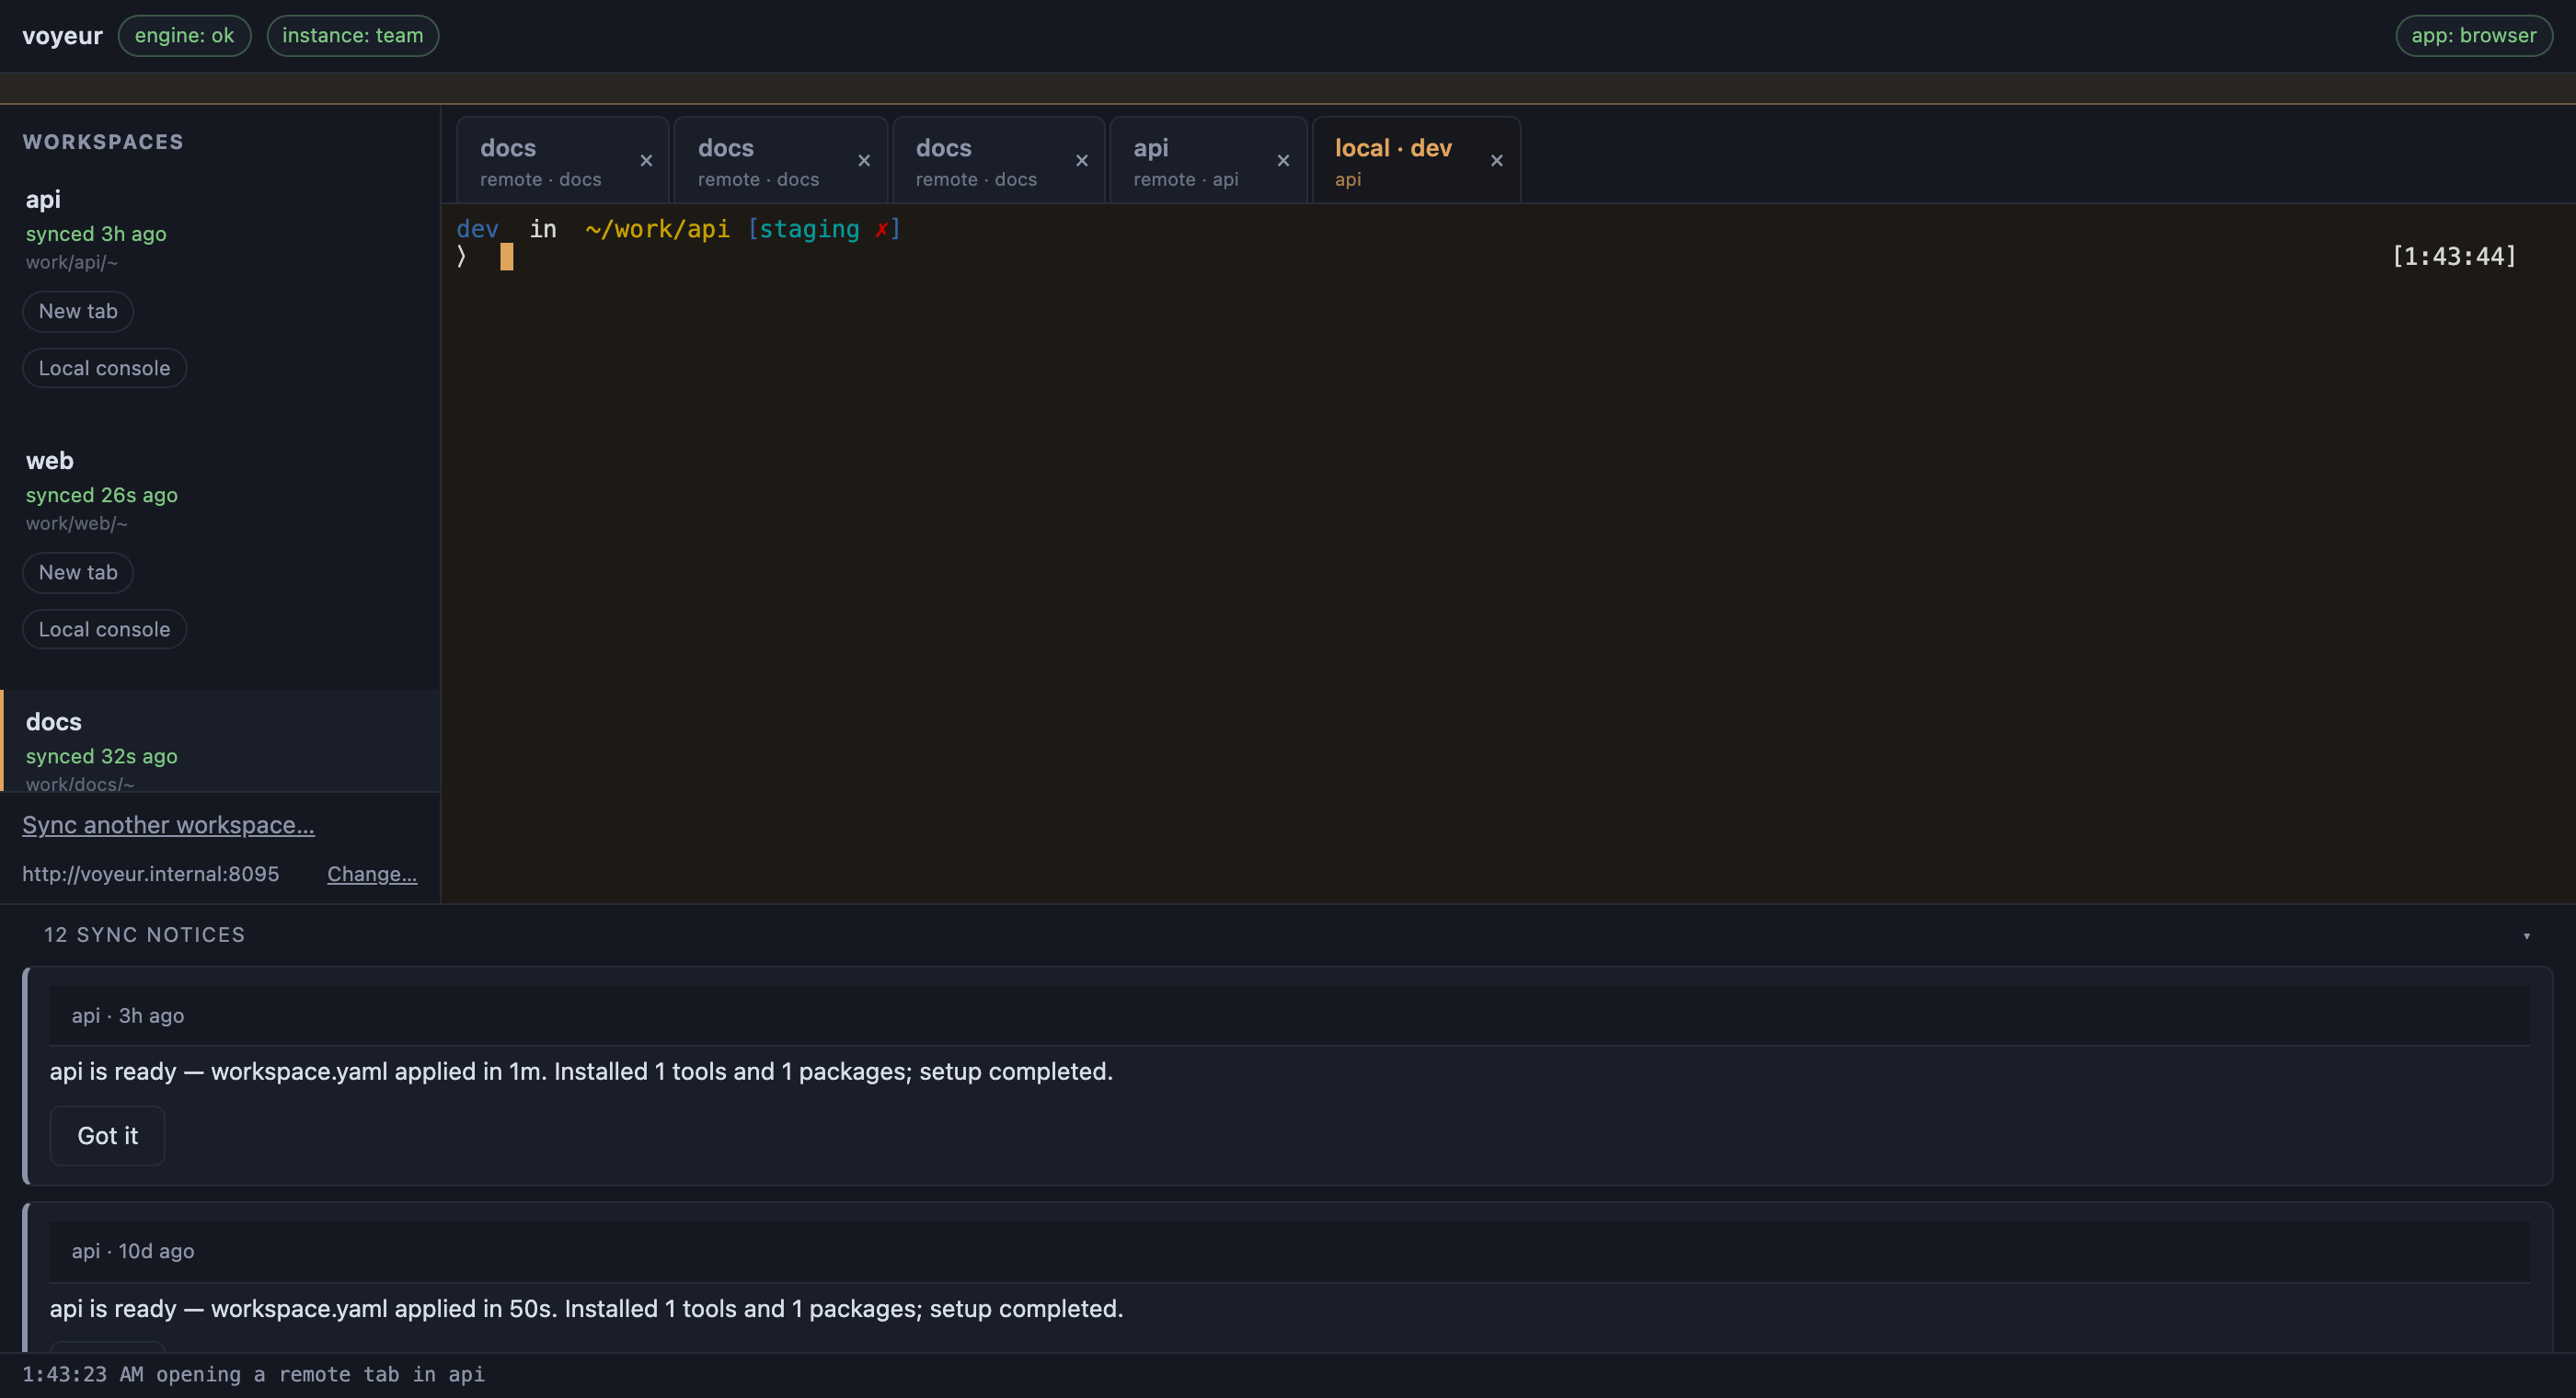Click the work/web/~ path label
This screenshot has height=1398, width=2576.
(77, 523)
